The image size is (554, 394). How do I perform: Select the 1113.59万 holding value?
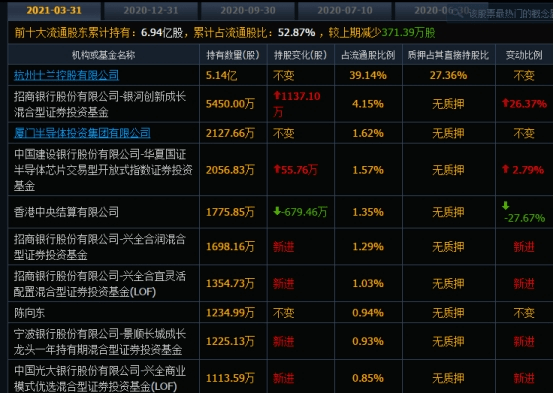point(230,378)
